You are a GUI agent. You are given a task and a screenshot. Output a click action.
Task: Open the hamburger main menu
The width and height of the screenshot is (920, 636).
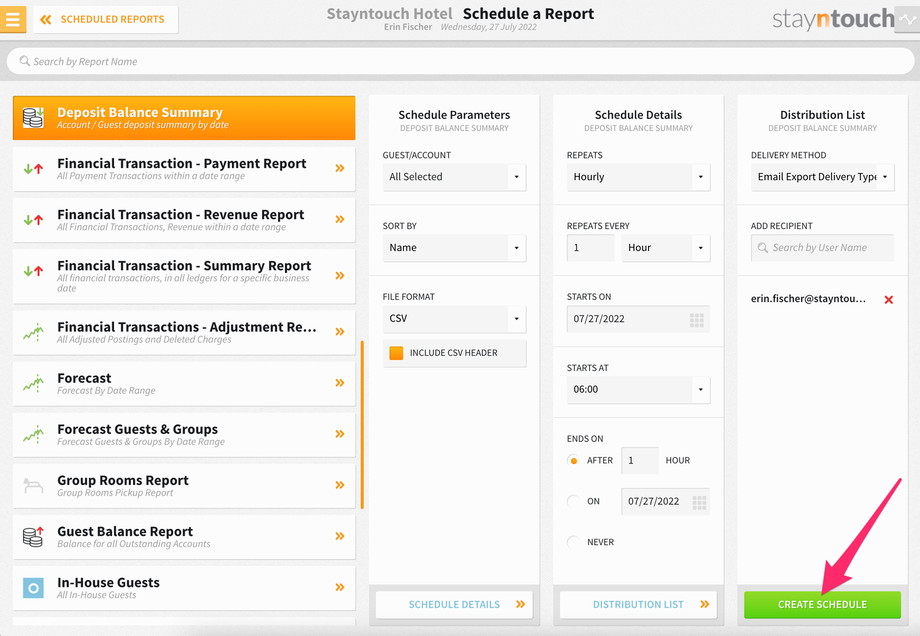tap(12, 19)
